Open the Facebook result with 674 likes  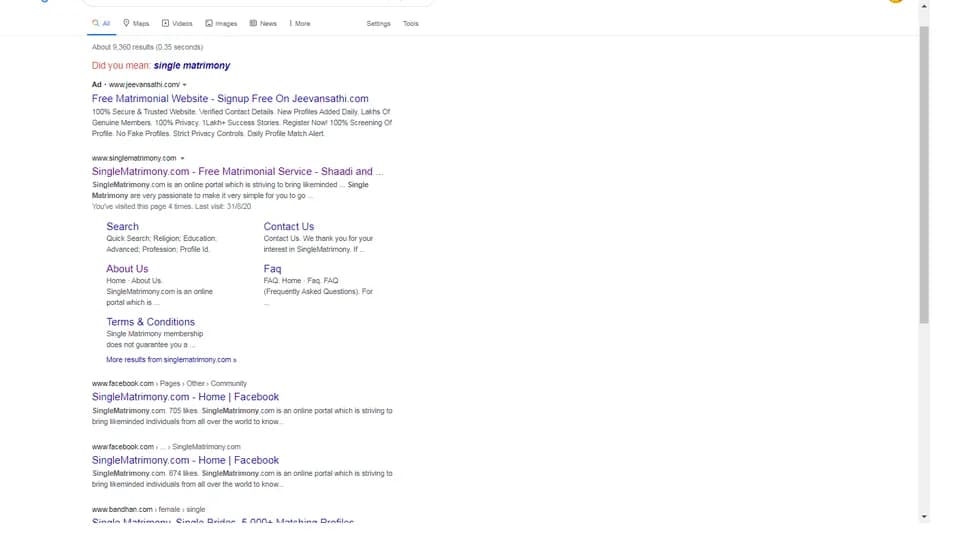pyautogui.click(x=186, y=460)
